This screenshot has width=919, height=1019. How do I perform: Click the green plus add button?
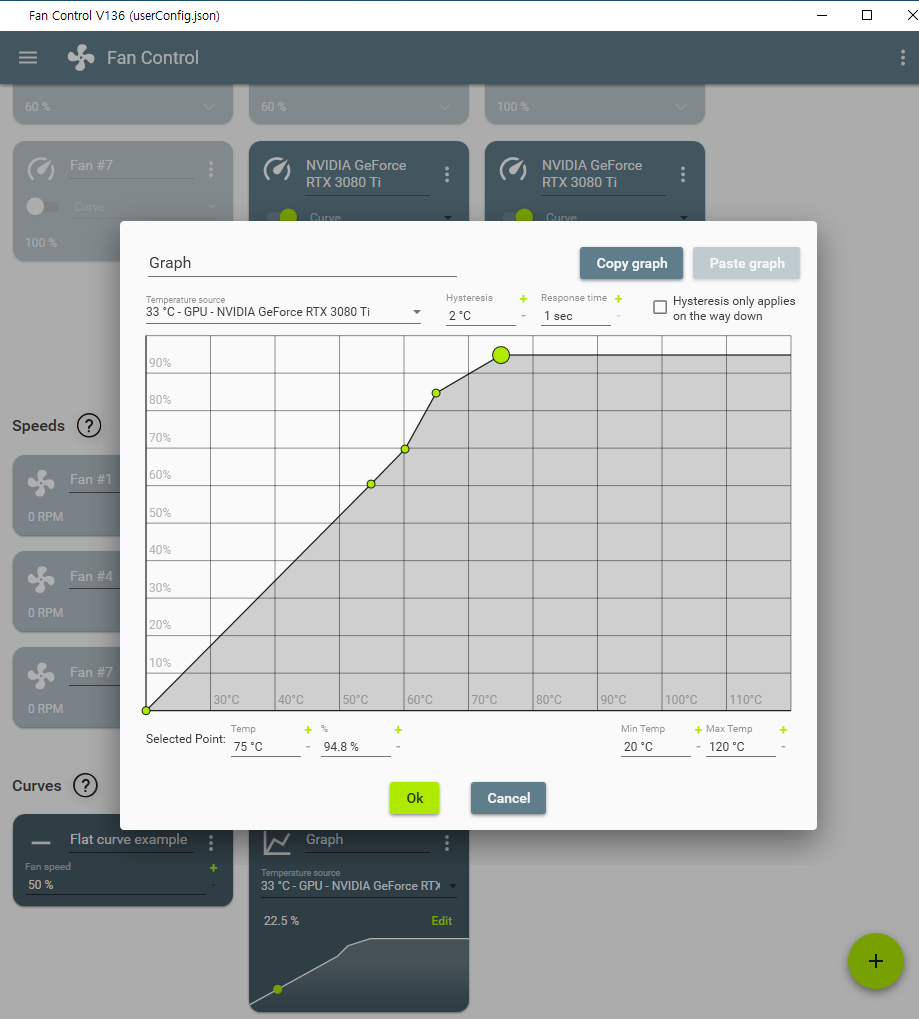point(875,961)
